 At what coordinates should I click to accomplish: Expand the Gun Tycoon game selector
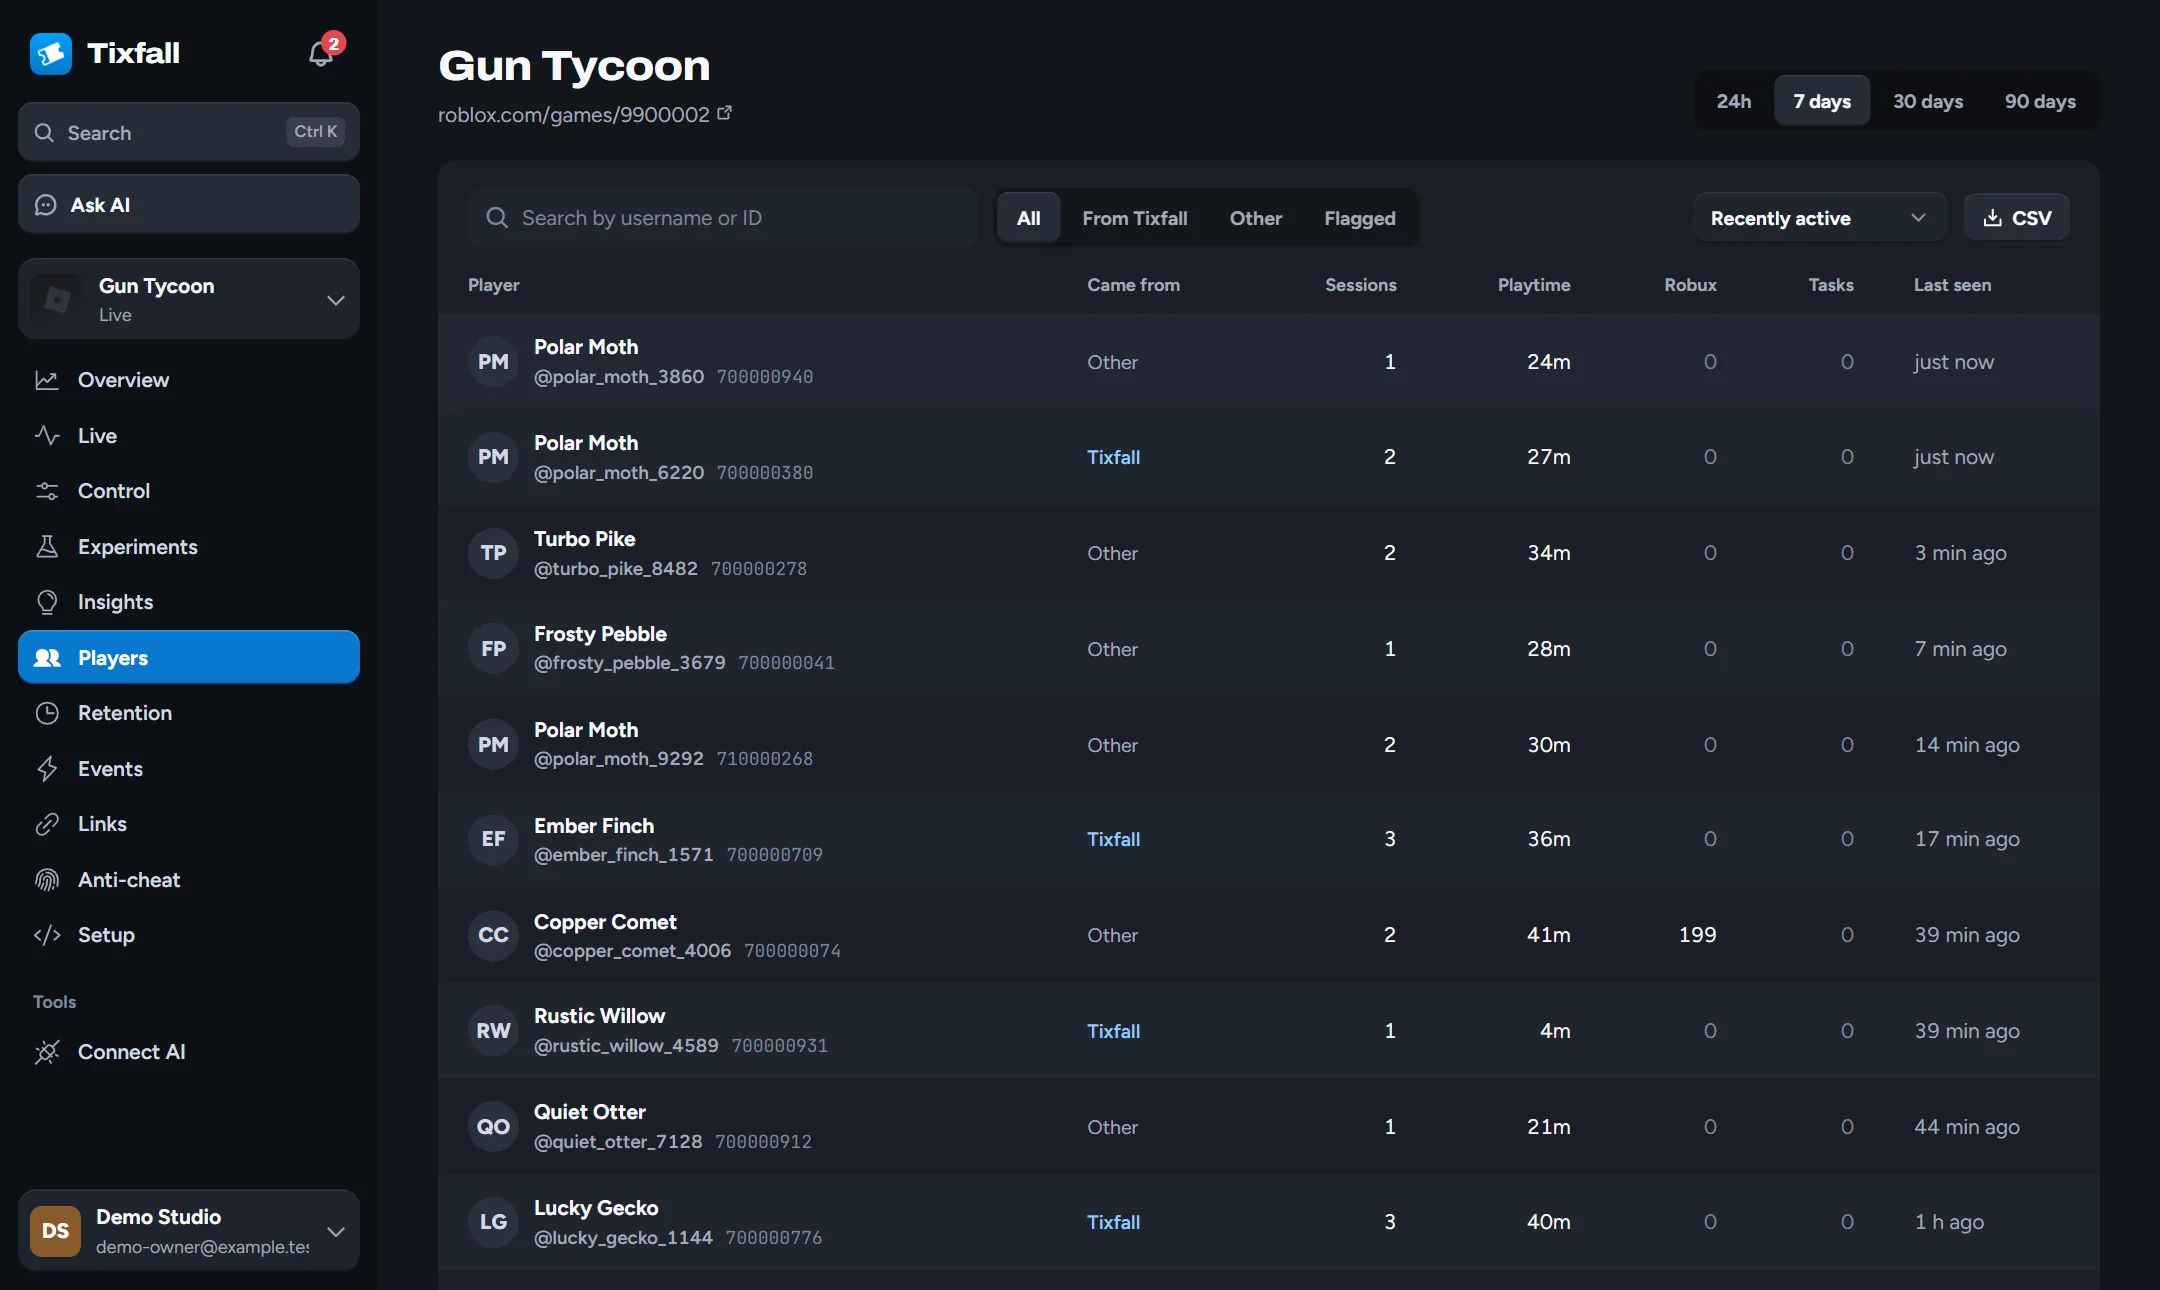pos(189,299)
